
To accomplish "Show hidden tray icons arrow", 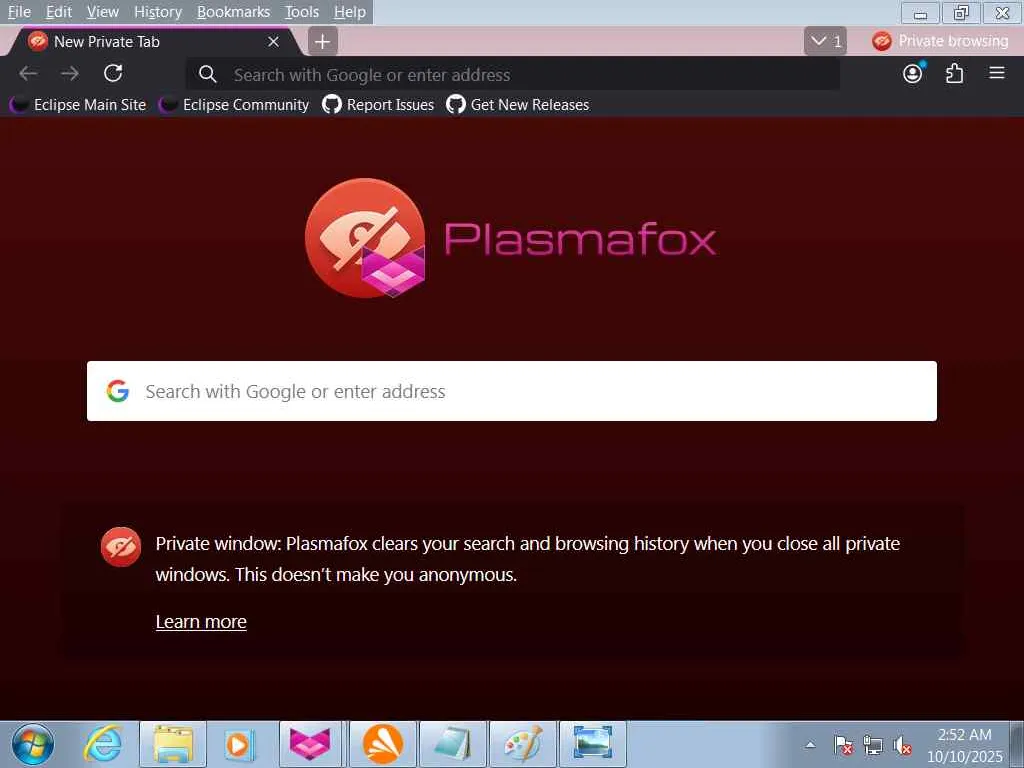I will point(810,744).
